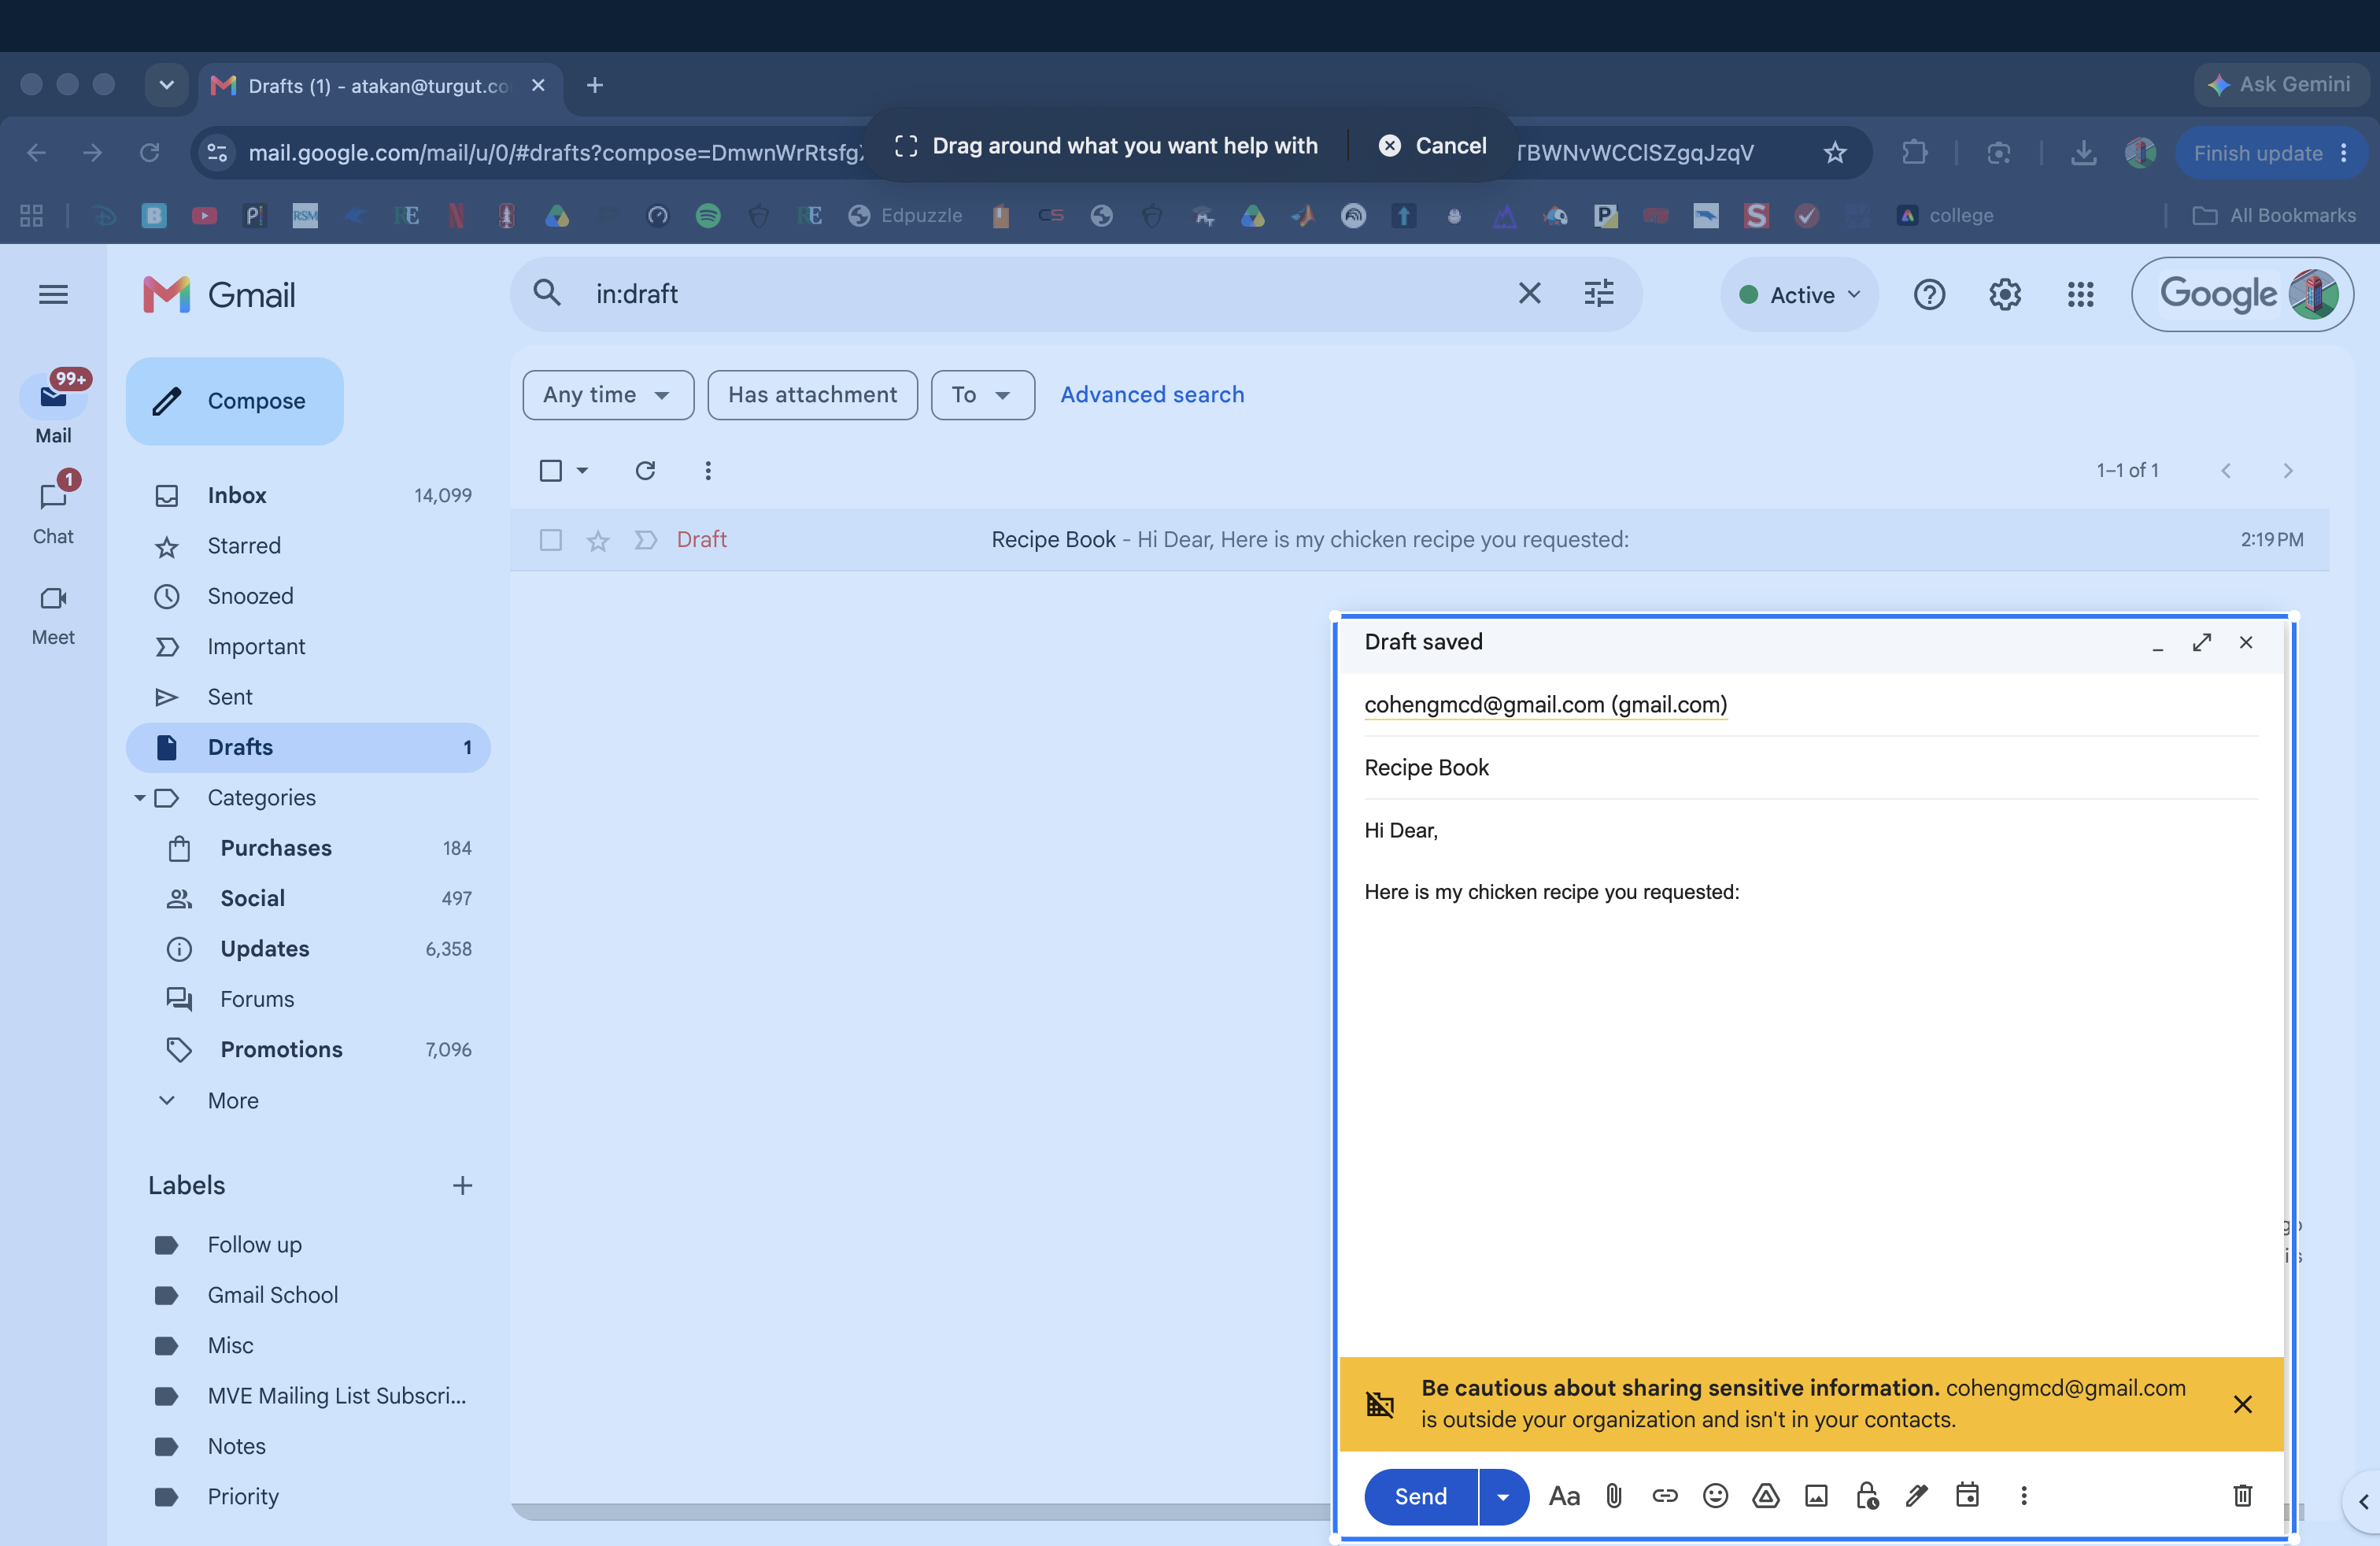Insert a link in the draft
Image resolution: width=2380 pixels, height=1546 pixels.
(x=1665, y=1495)
